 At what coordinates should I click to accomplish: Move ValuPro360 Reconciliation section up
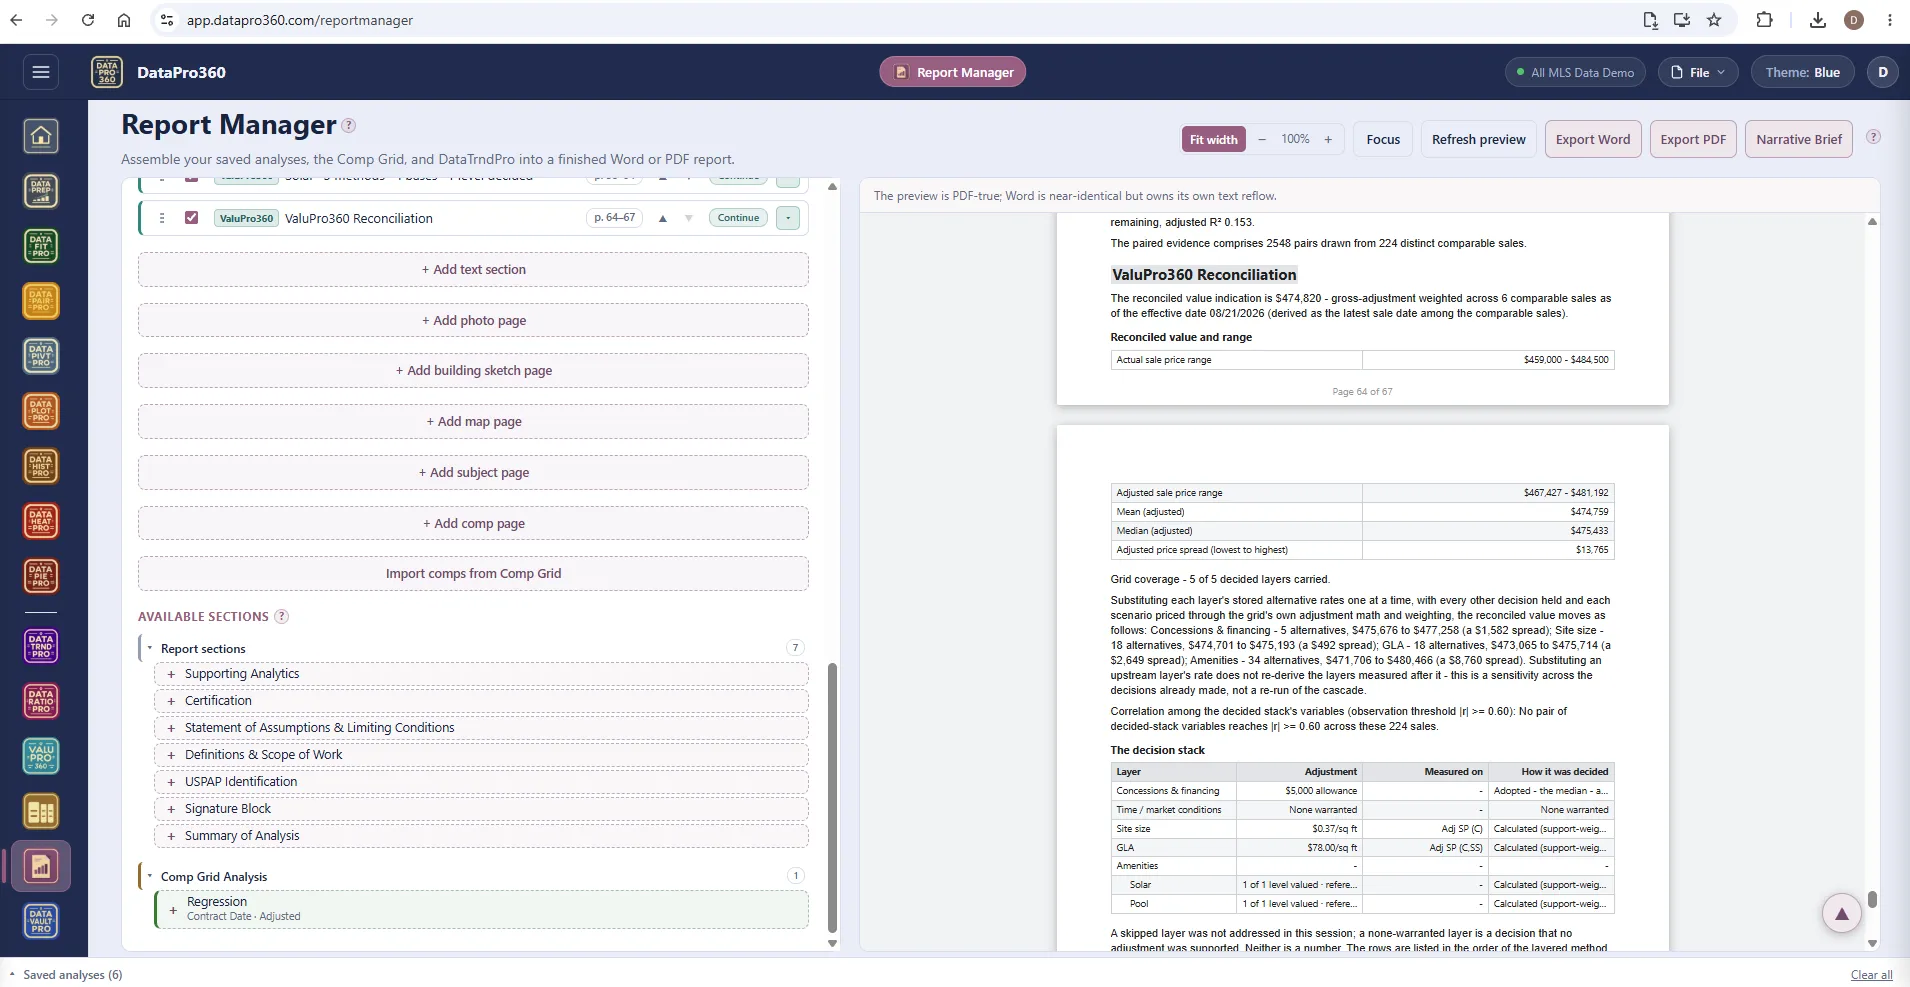click(x=662, y=218)
